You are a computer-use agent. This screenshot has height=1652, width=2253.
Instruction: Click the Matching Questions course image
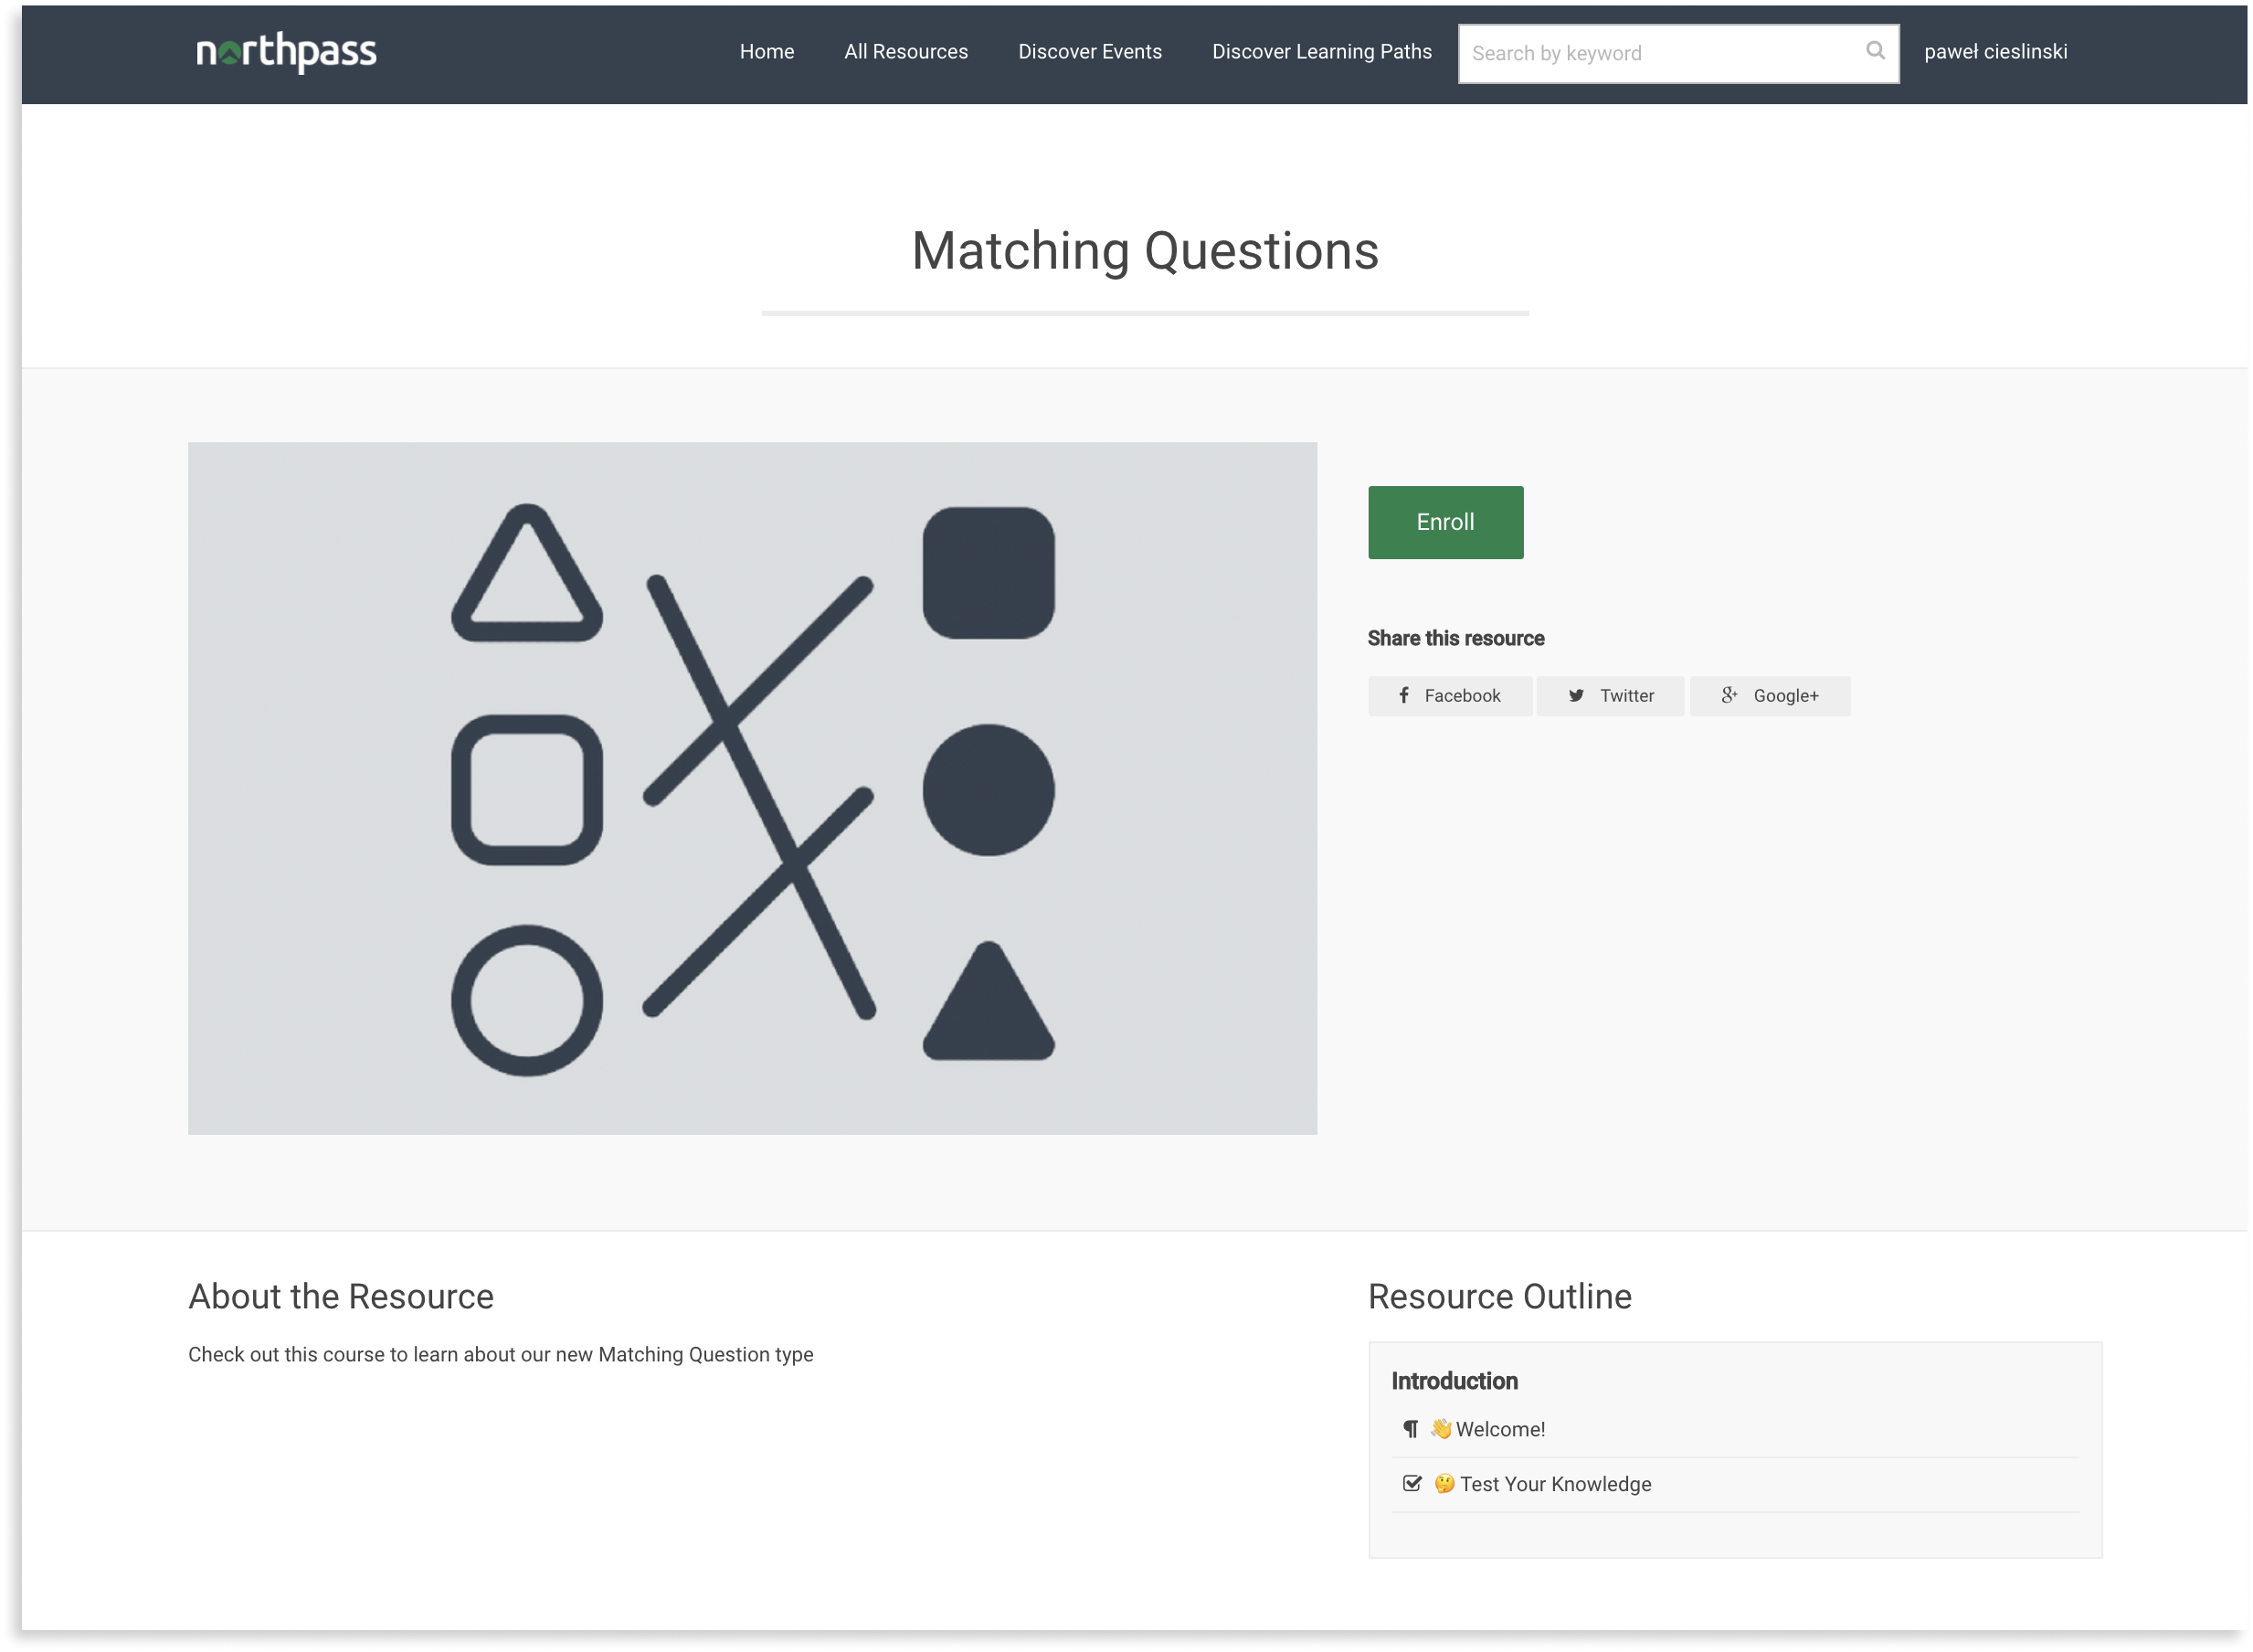(752, 788)
